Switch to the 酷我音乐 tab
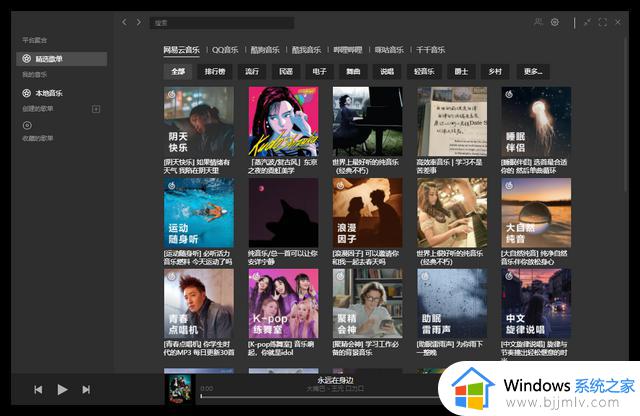Image resolution: width=640 pixels, height=416 pixels. point(306,50)
